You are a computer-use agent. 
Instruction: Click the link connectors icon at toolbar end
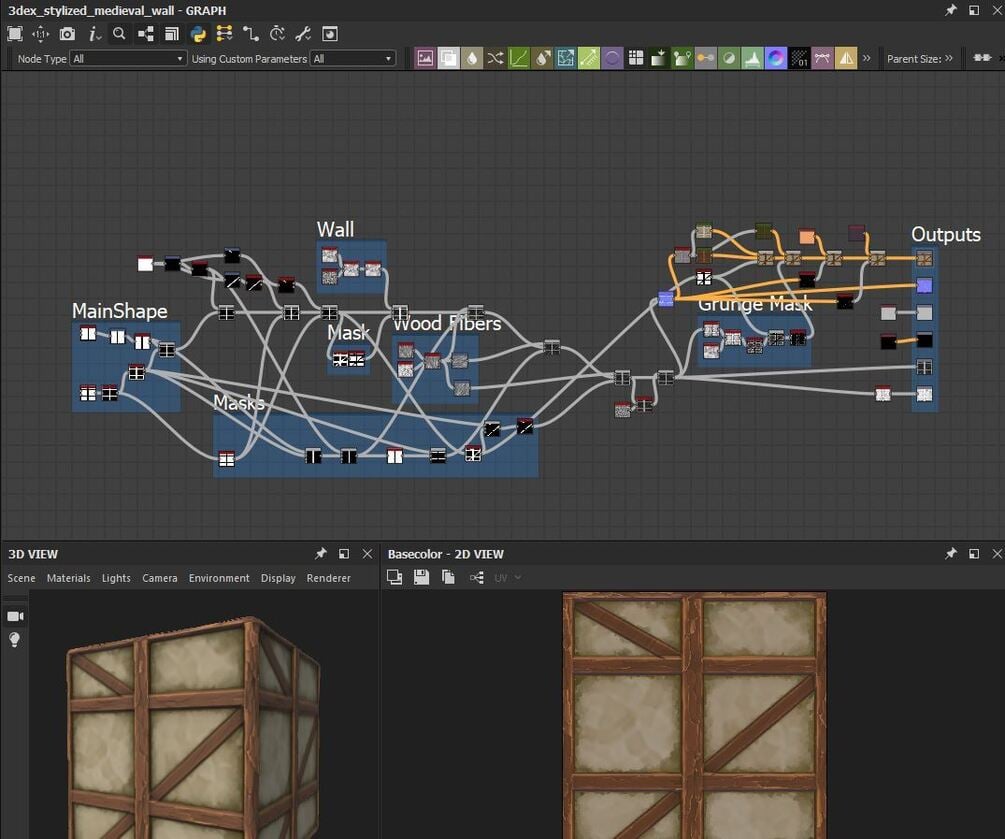[x=982, y=58]
